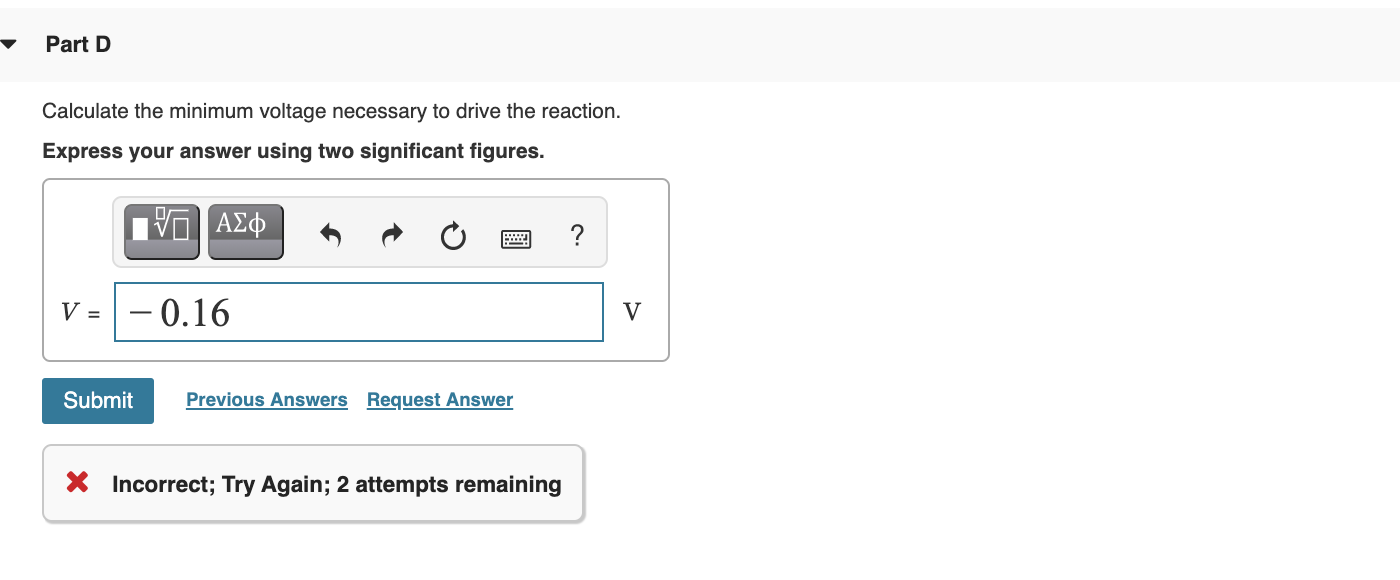Show the keyboard shortcuts panel
This screenshot has width=1400, height=580.
click(x=516, y=238)
